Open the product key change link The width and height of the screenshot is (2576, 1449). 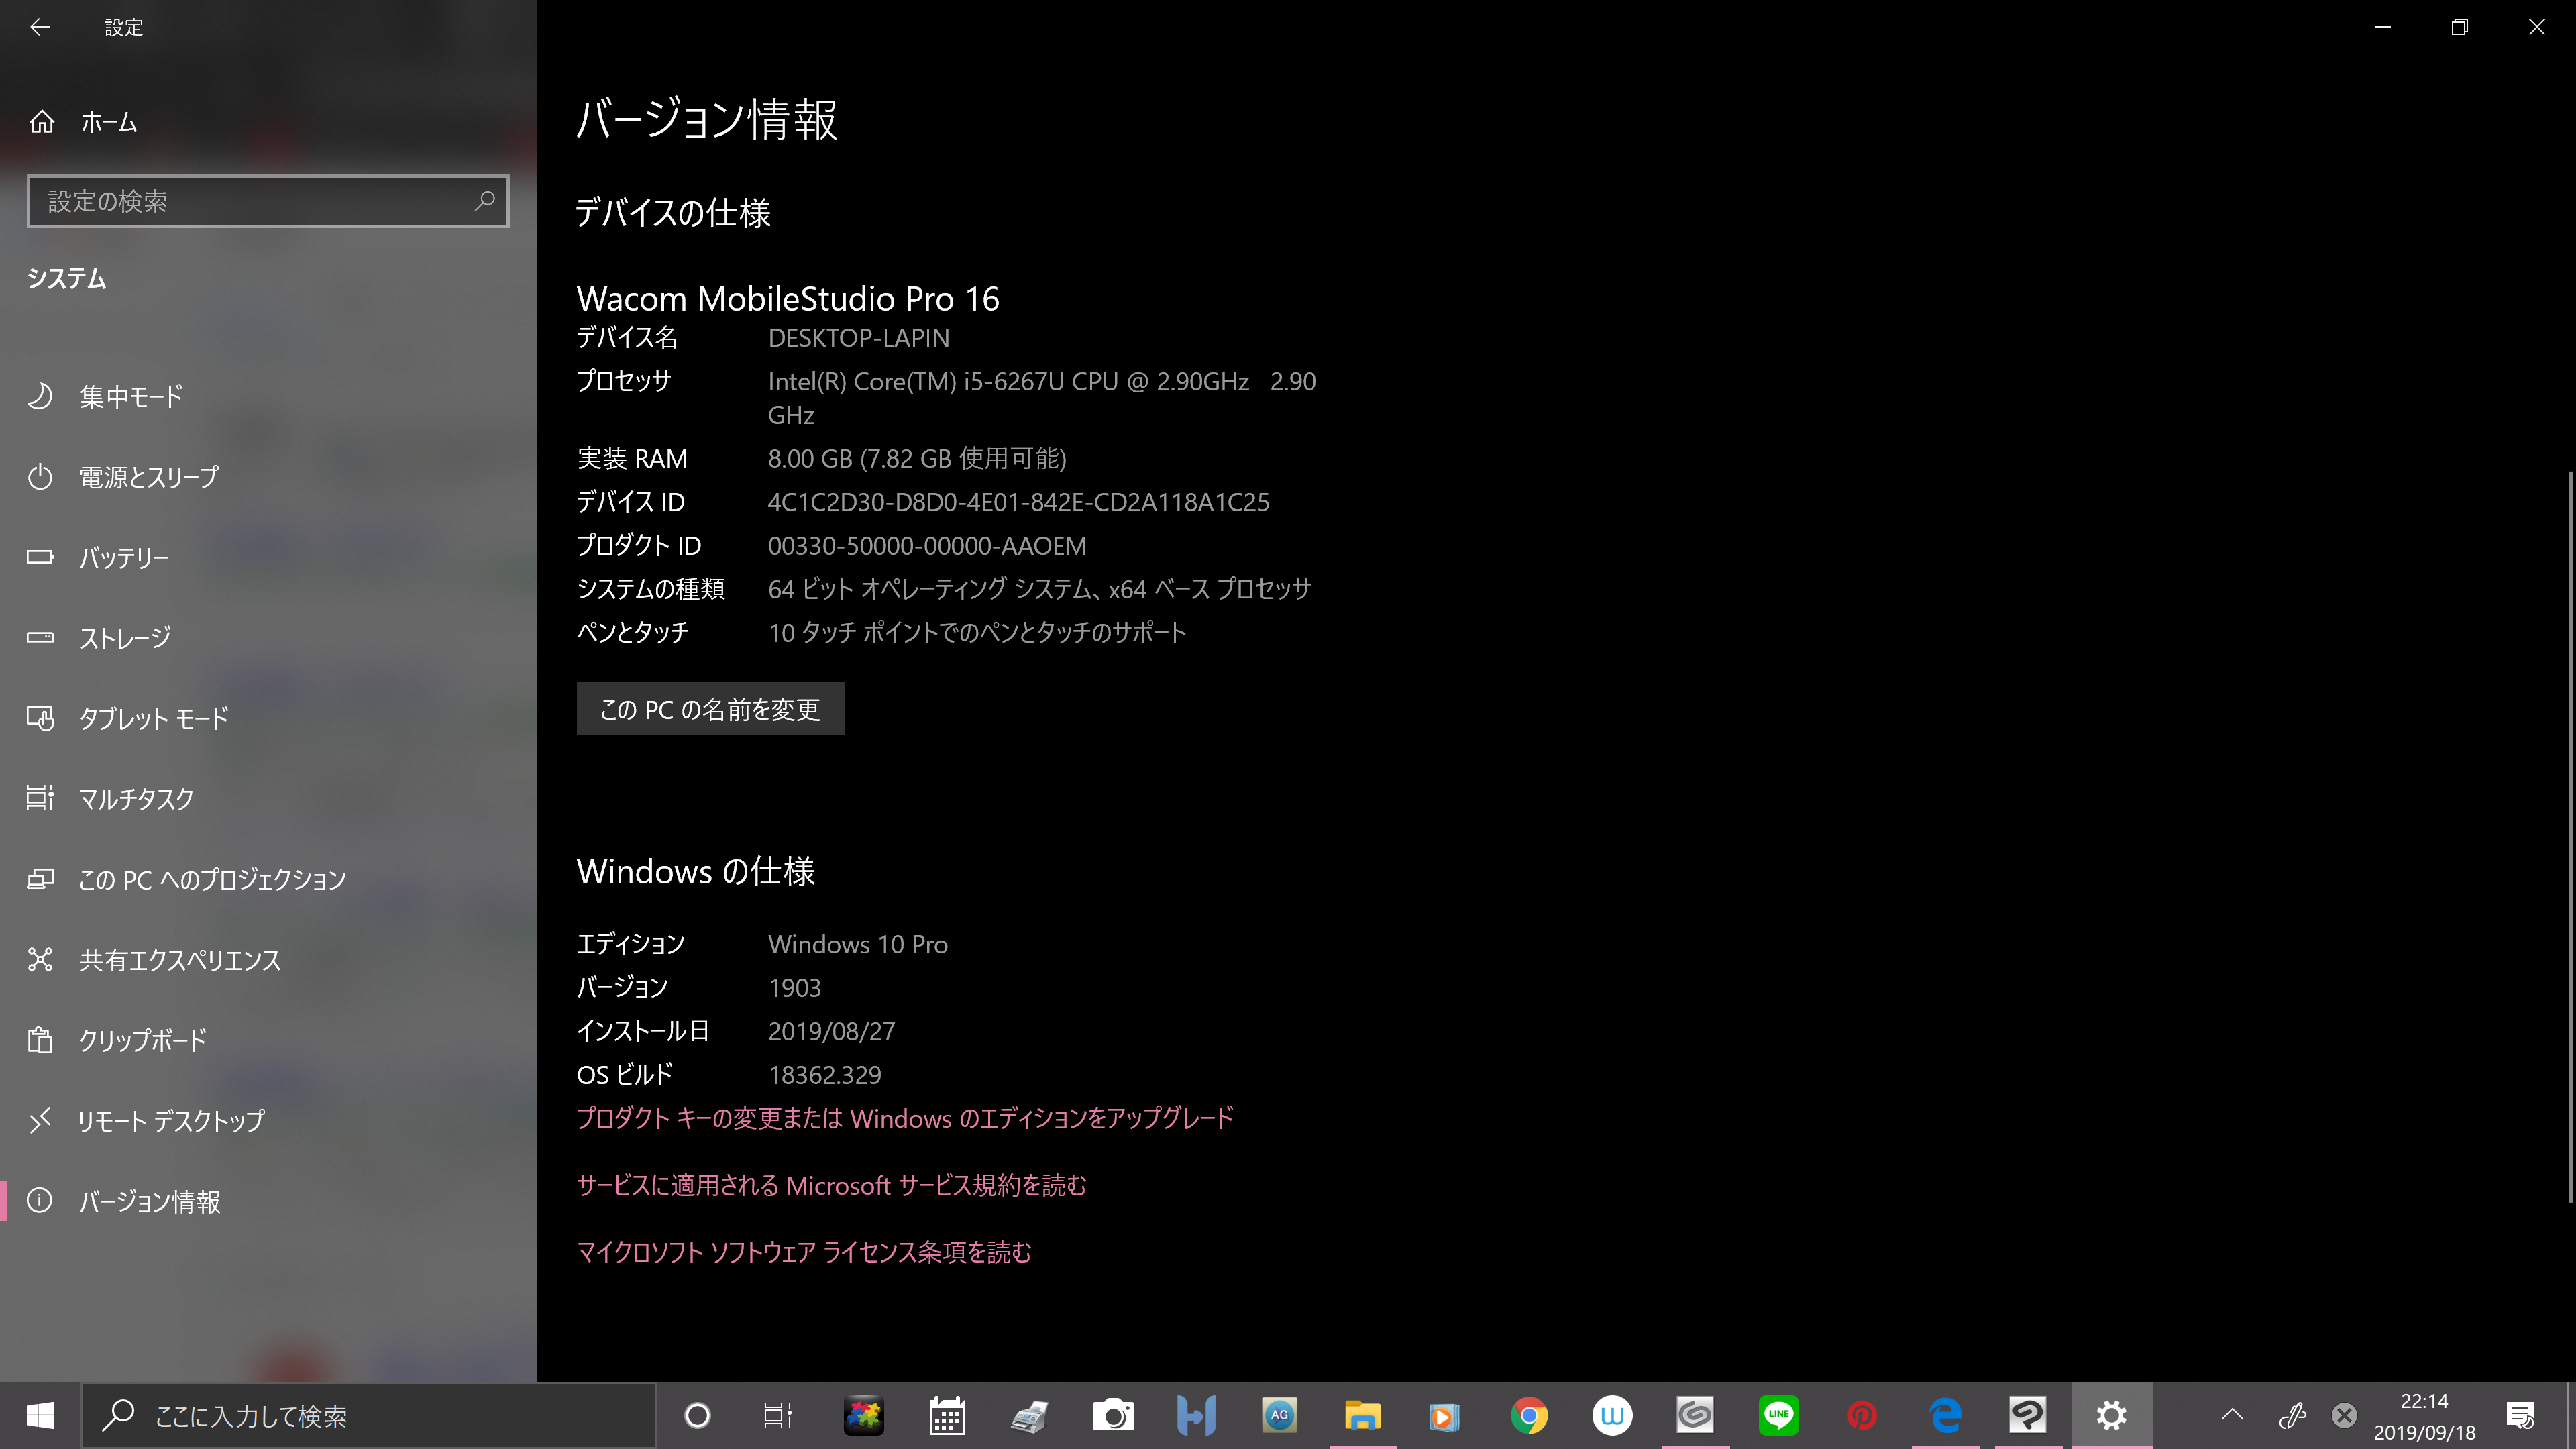point(905,1118)
